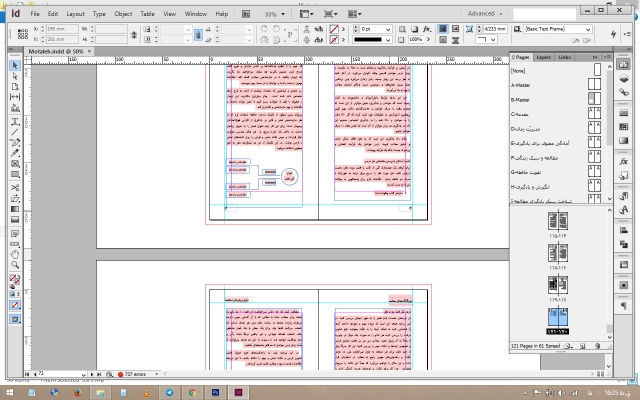Switch to the Layers panel tab
This screenshot has height=400, width=640.
pyautogui.click(x=543, y=57)
